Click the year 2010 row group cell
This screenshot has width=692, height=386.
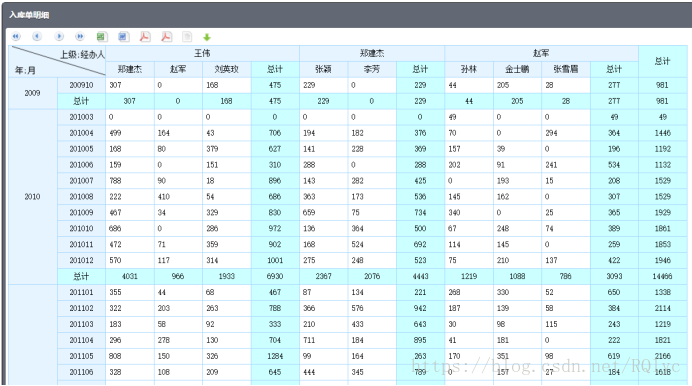pos(32,196)
